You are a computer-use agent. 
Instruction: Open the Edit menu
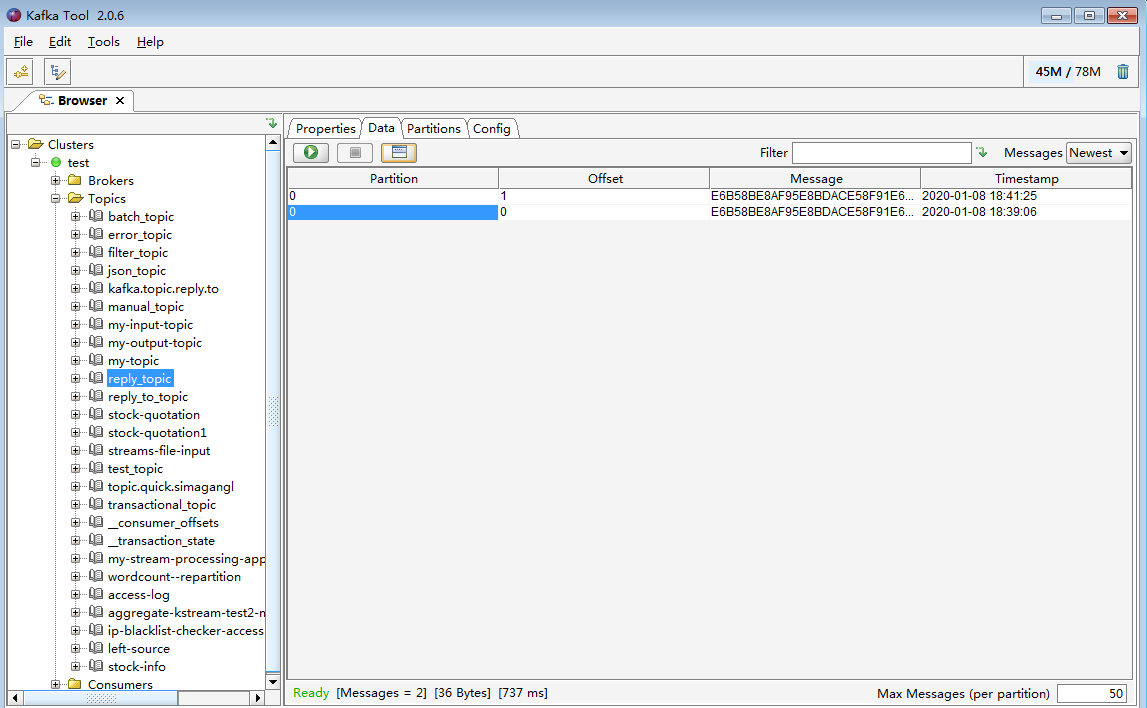pos(60,42)
